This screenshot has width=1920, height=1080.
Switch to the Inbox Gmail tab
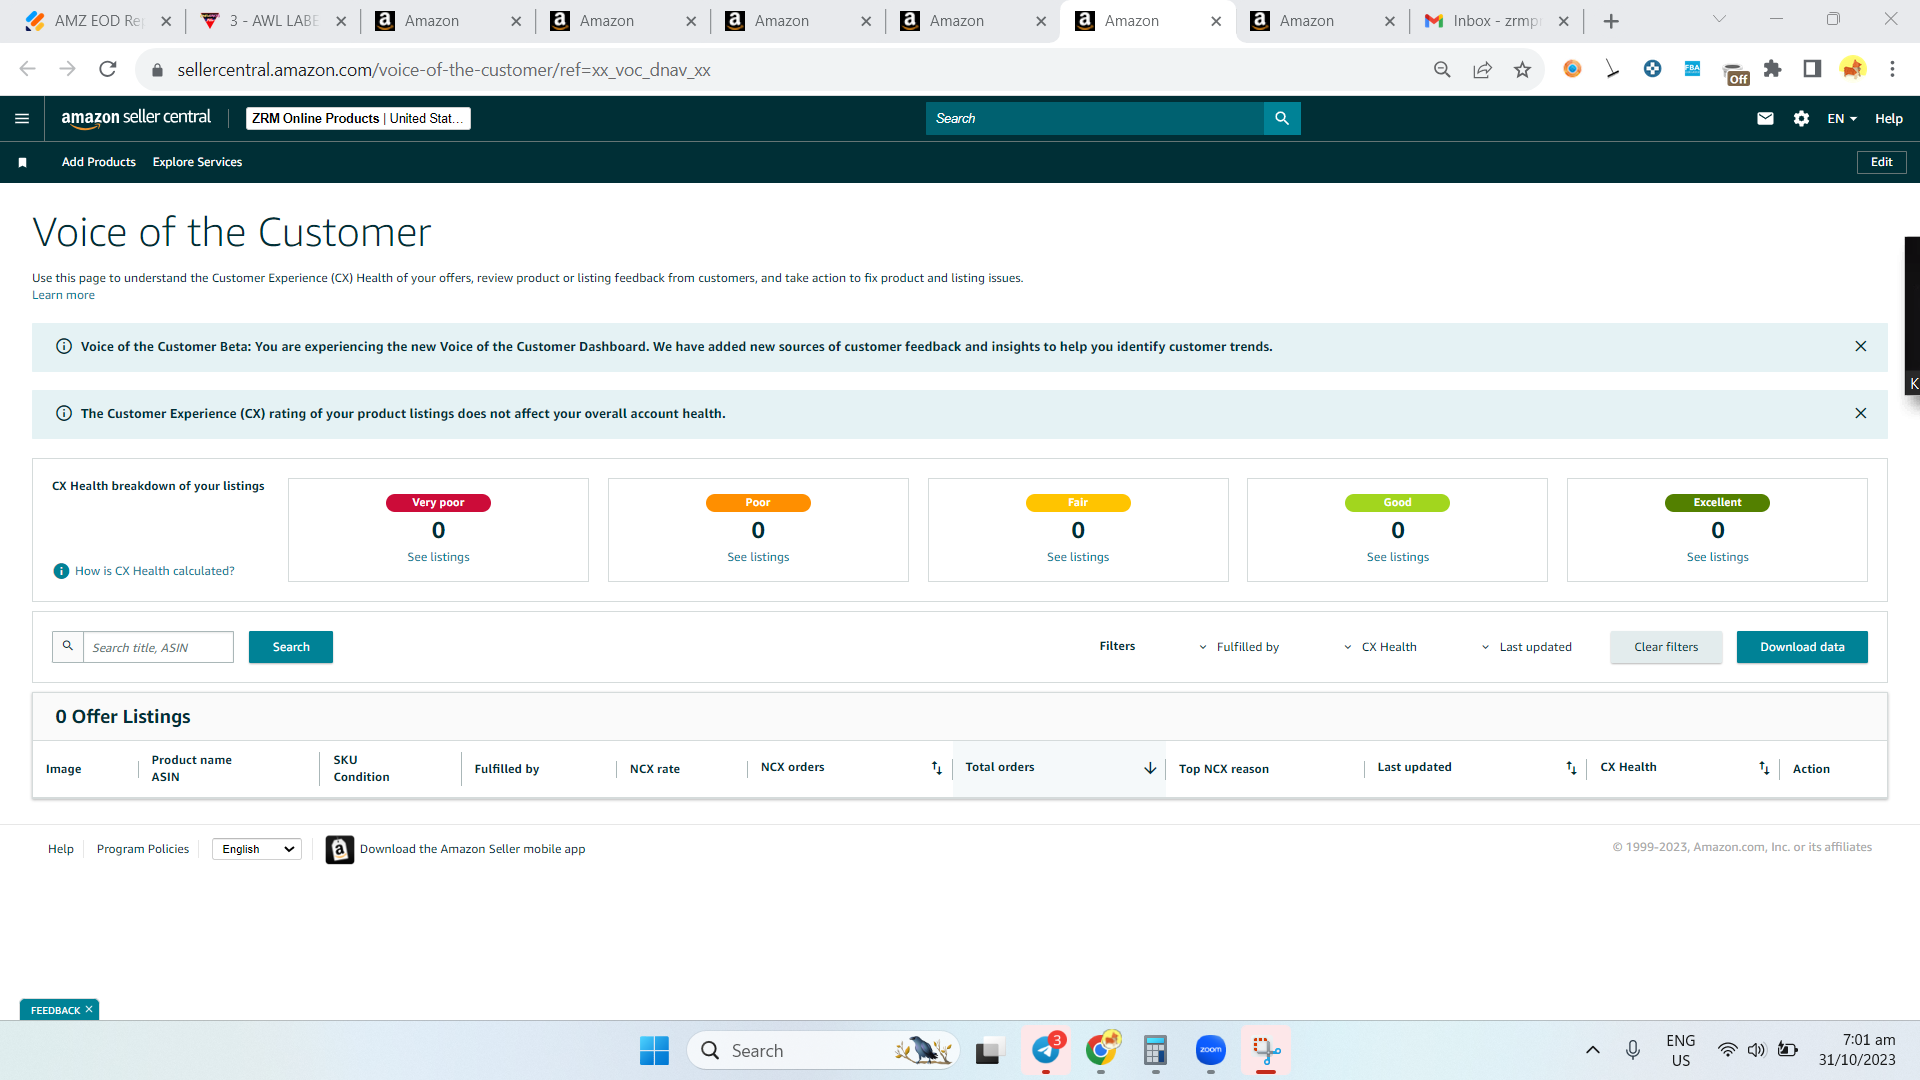pyautogui.click(x=1496, y=21)
